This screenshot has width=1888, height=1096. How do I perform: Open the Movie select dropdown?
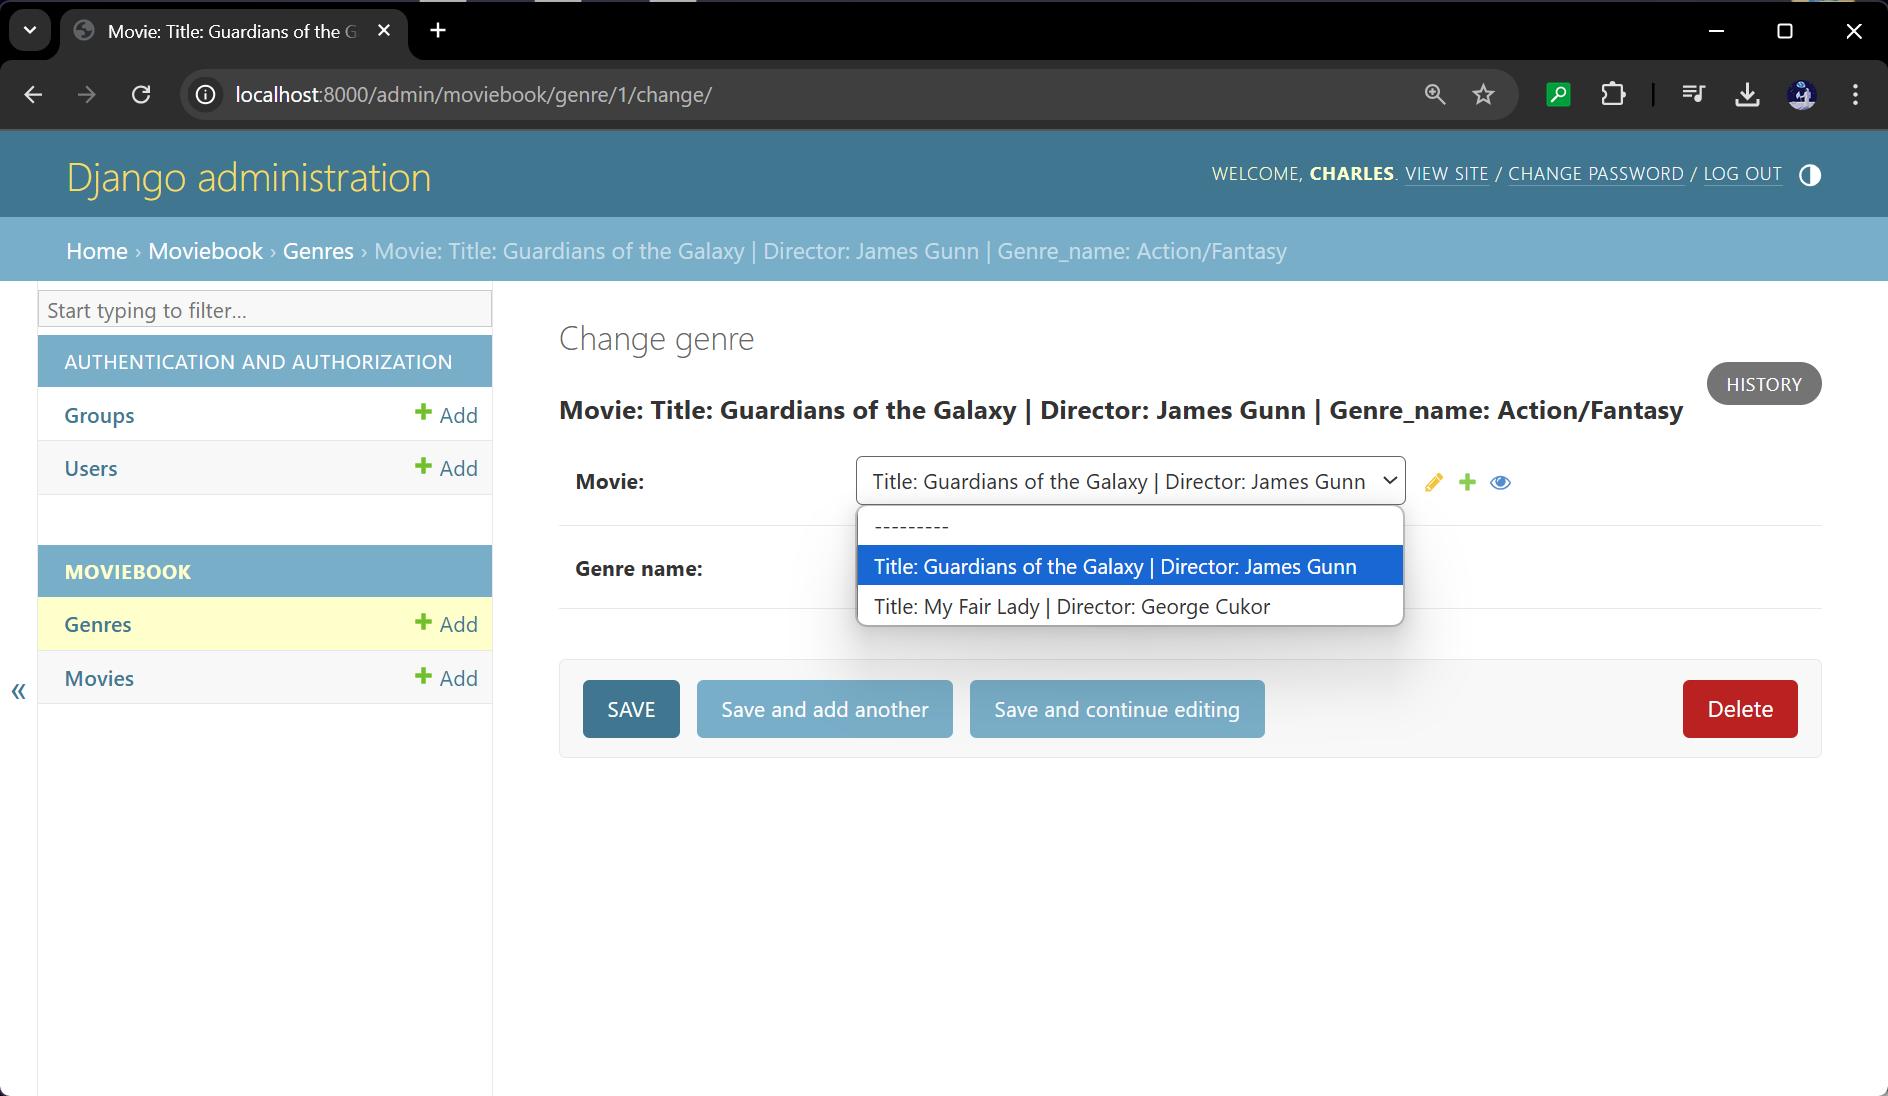(1130, 481)
